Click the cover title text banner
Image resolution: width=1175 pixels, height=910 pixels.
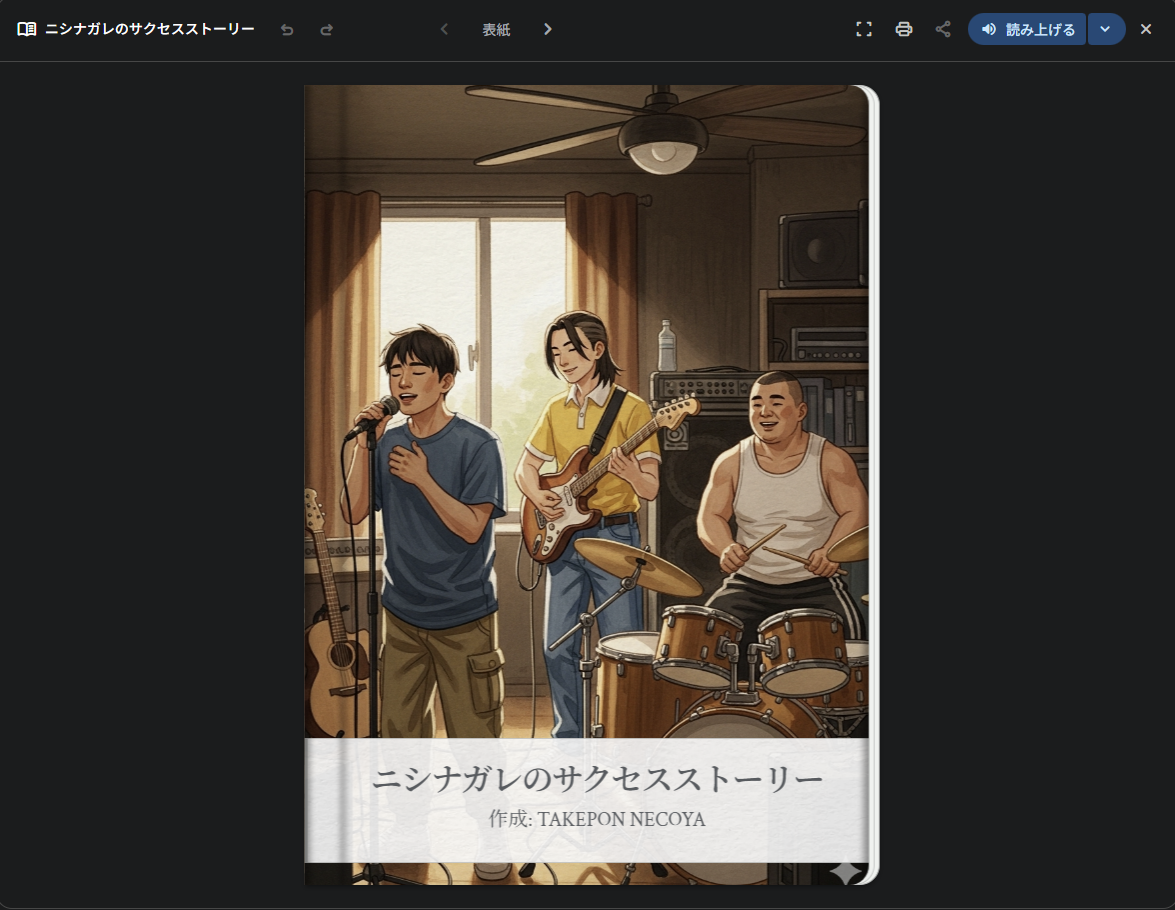(x=597, y=779)
